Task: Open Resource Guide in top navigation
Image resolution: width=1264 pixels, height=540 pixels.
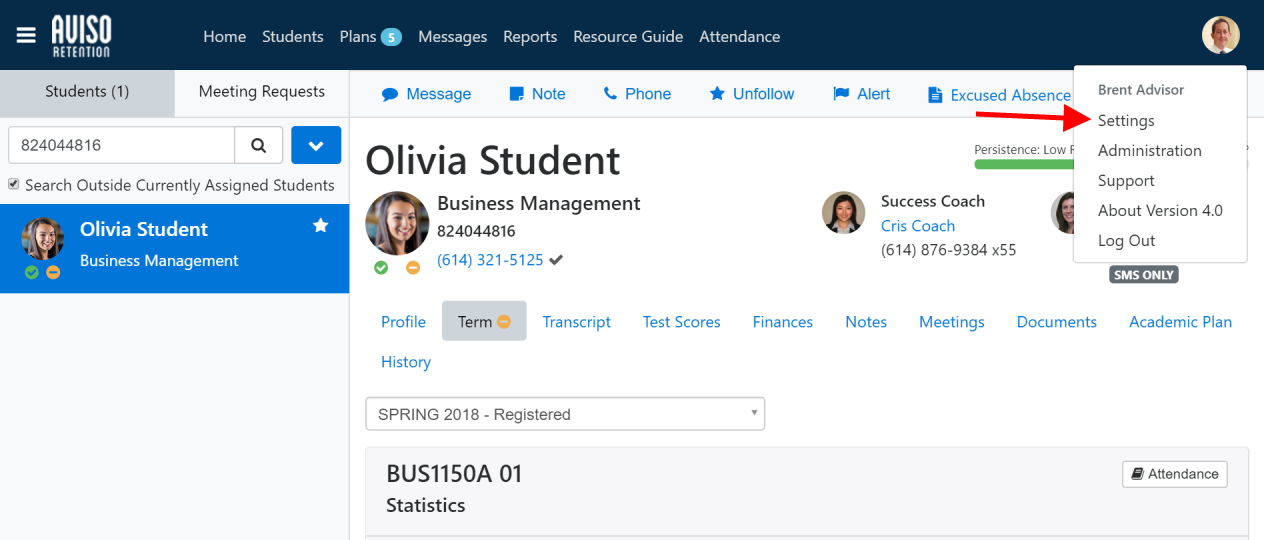Action: [628, 36]
